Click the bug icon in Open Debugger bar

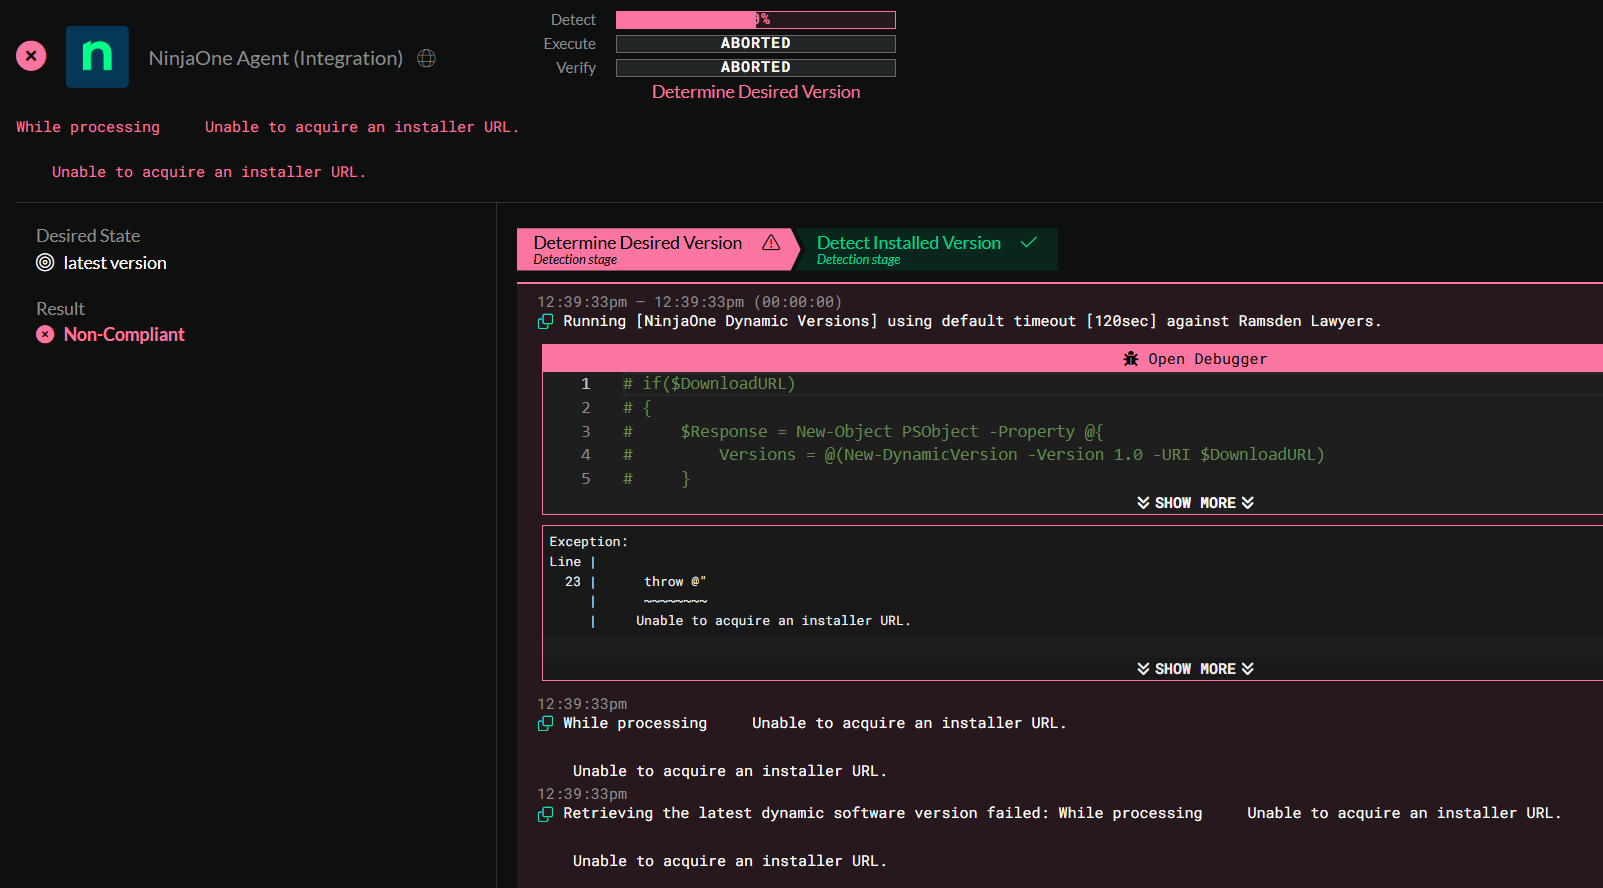[x=1131, y=359]
